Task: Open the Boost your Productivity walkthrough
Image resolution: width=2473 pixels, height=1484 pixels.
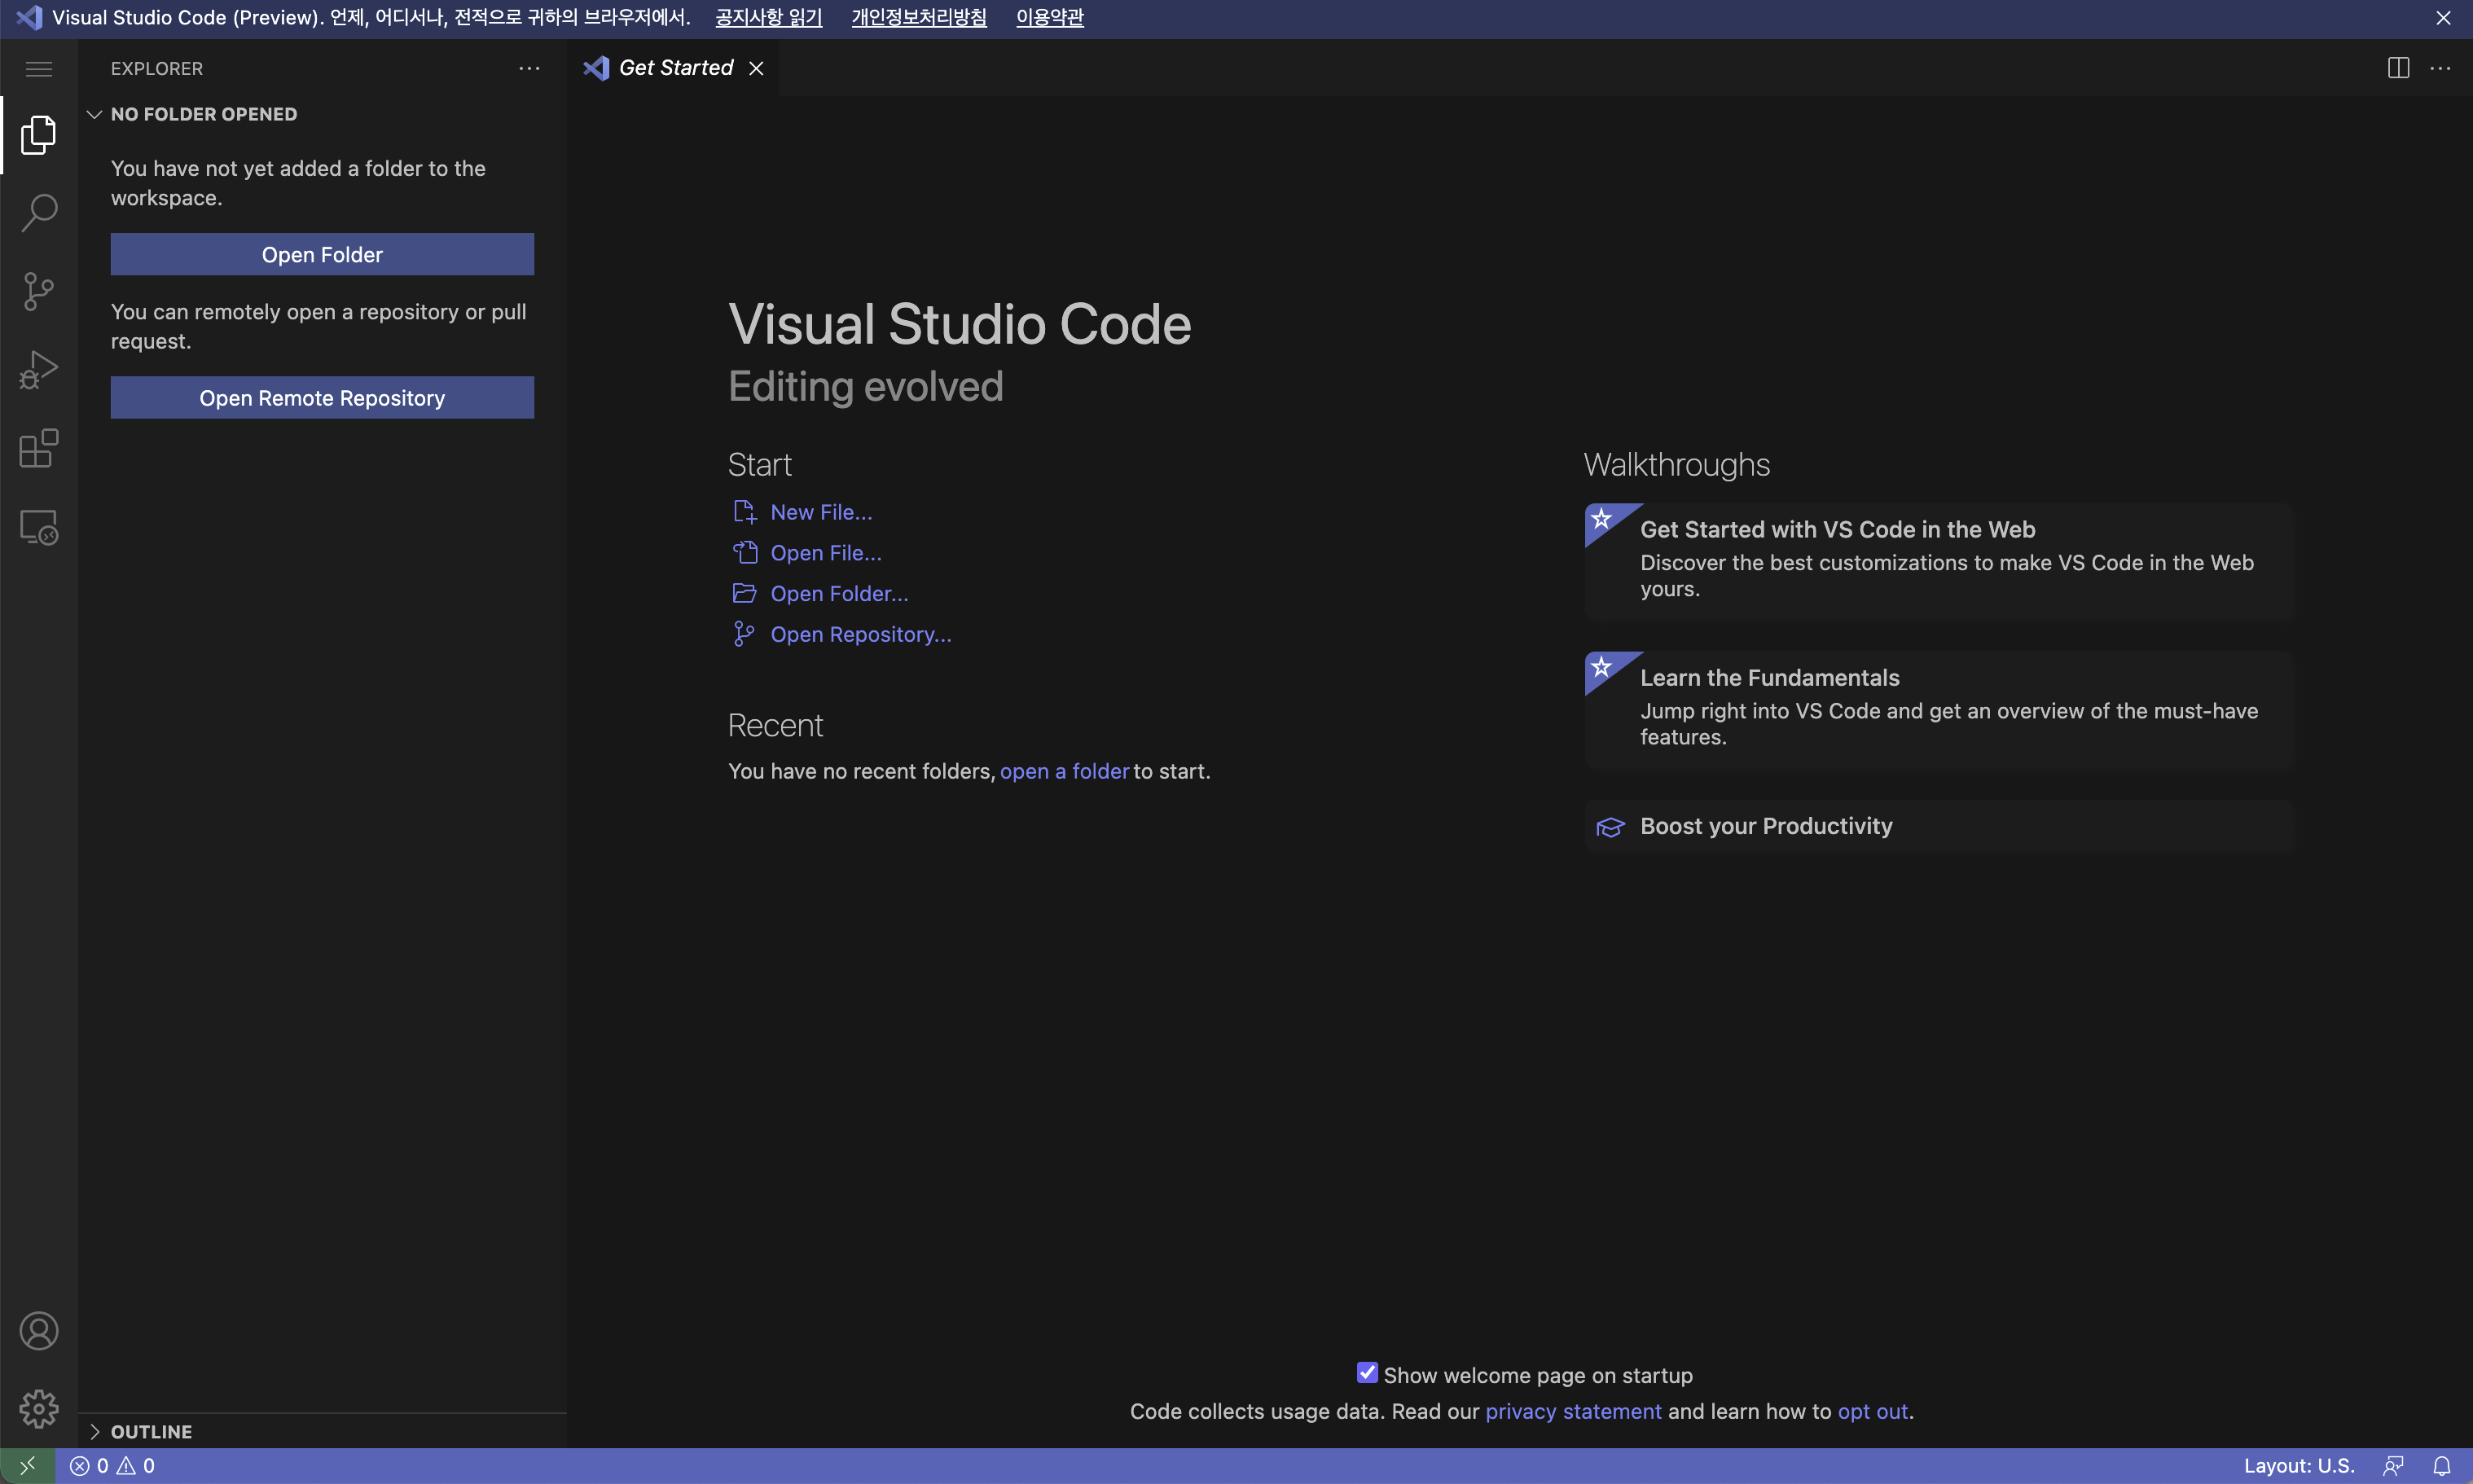Action: (1765, 826)
